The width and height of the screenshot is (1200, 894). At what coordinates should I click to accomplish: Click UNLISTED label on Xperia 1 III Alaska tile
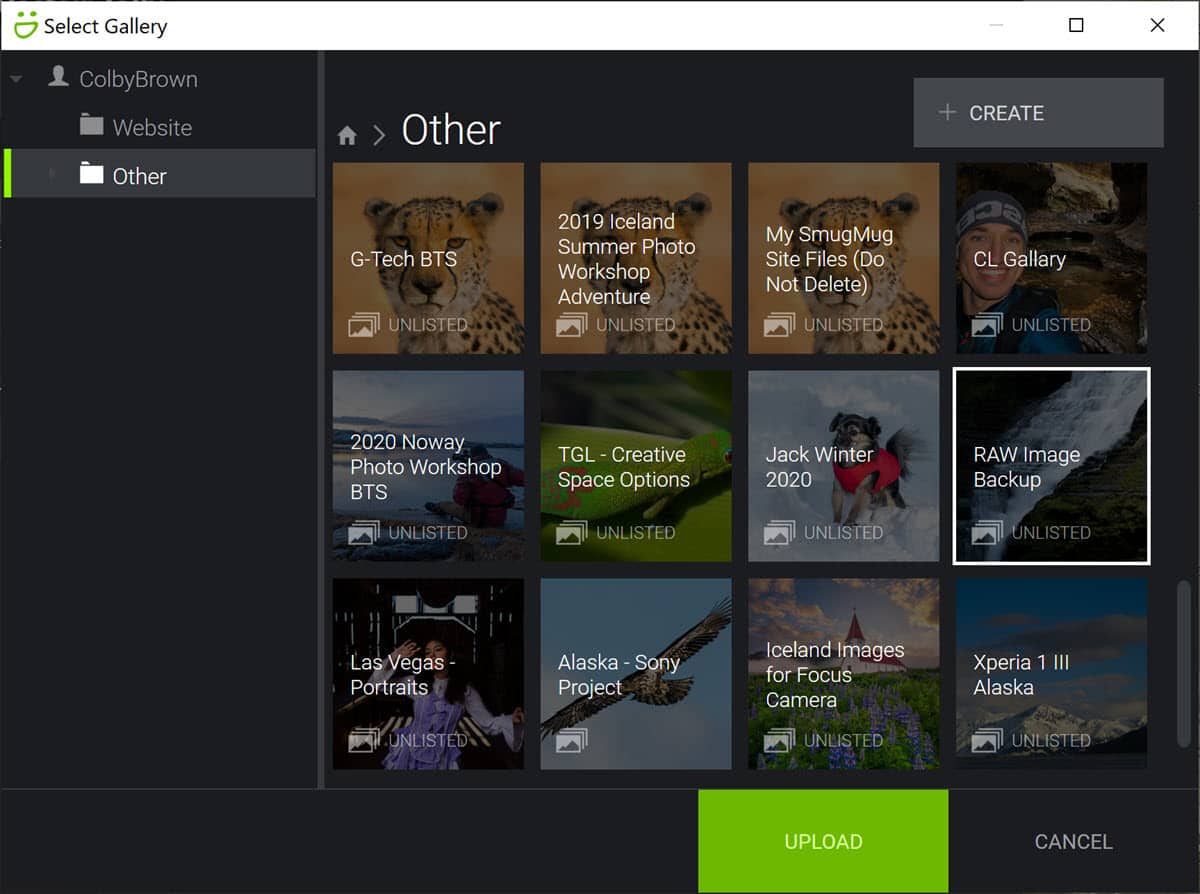click(x=1052, y=741)
